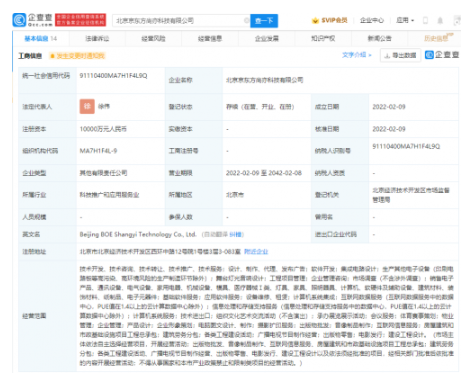Click the 进出口企业代码 label
The height and width of the screenshot is (380, 463).
pos(336,235)
